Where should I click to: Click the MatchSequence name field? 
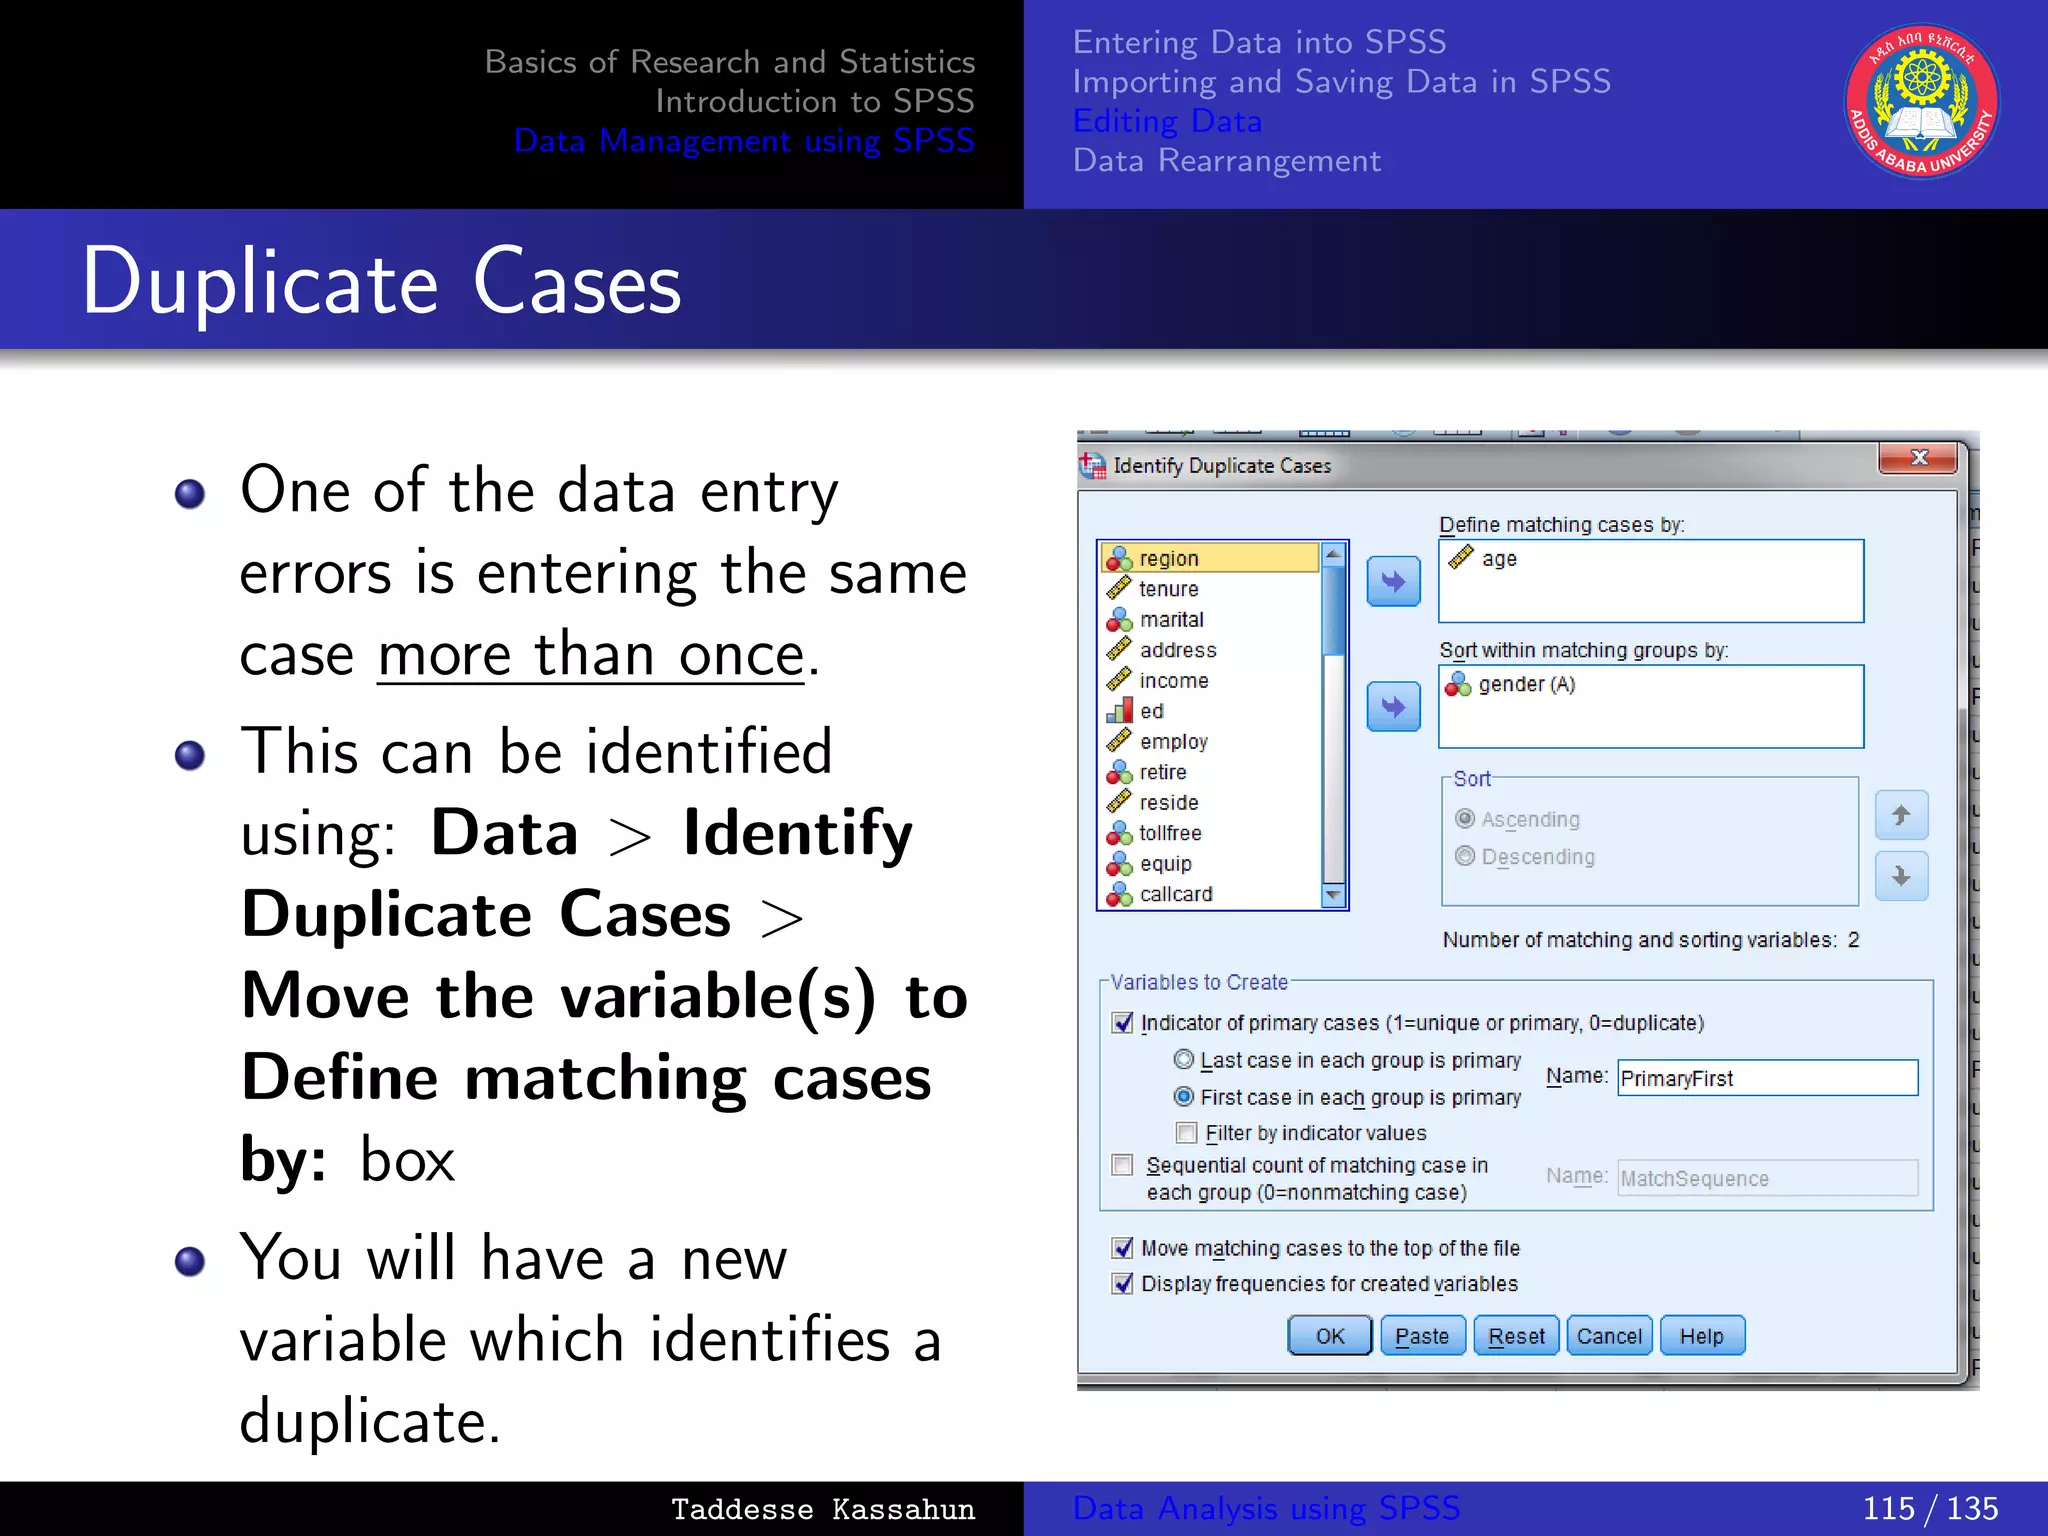(x=1768, y=1178)
